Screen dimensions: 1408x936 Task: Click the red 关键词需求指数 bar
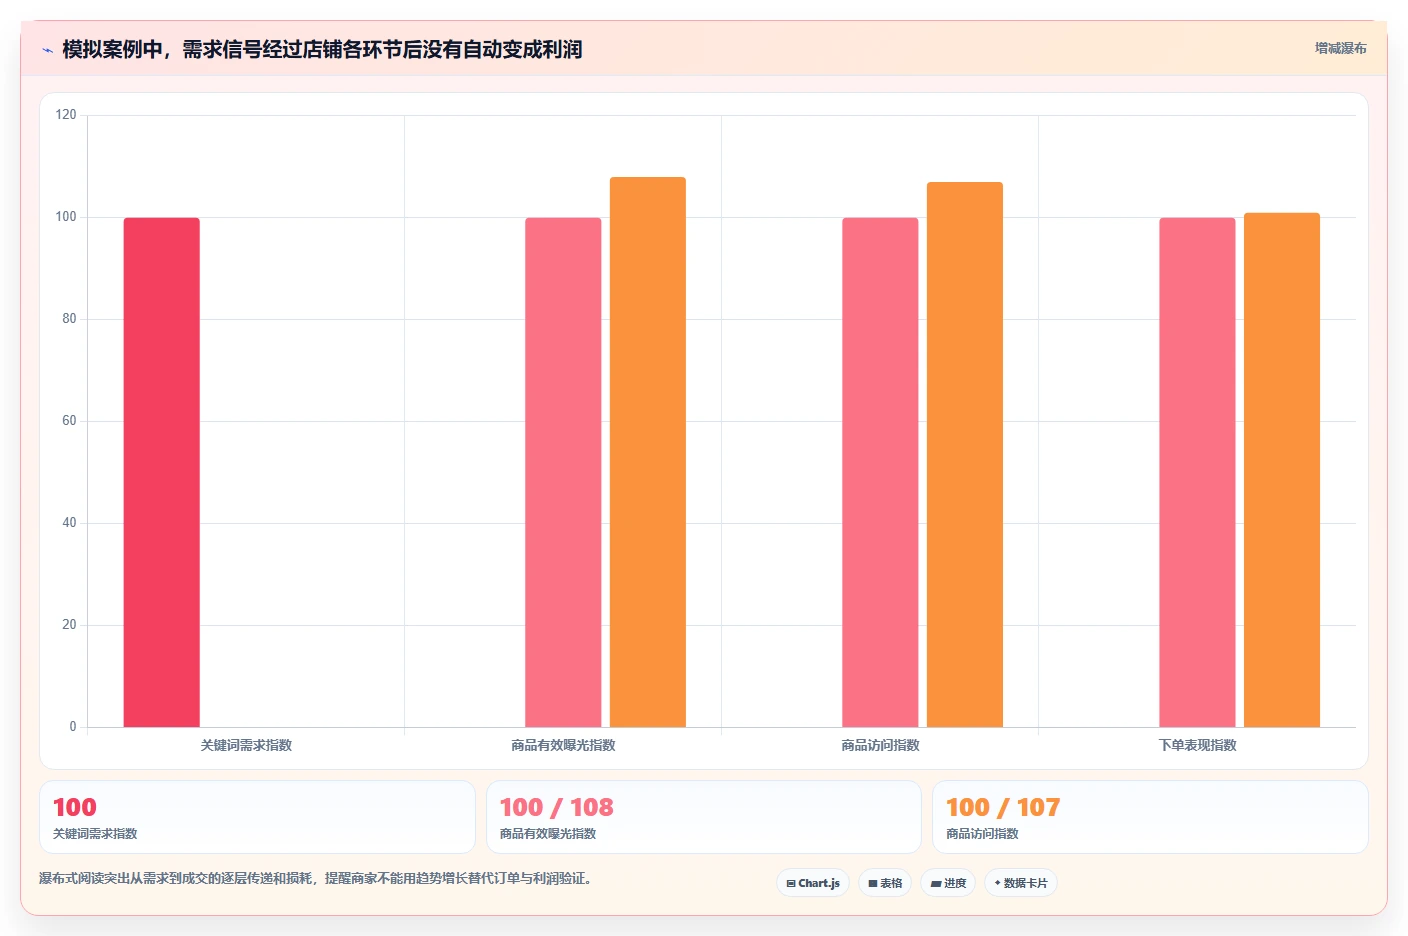[x=162, y=472]
